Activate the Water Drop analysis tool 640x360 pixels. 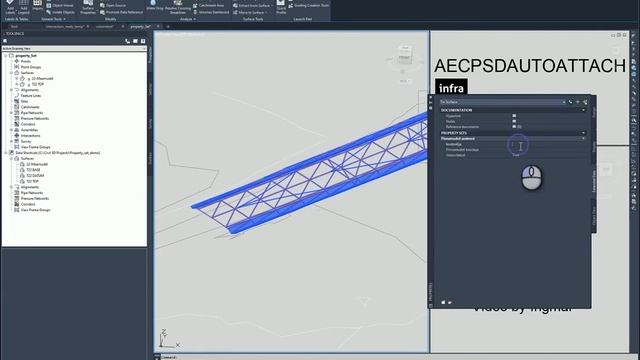pyautogui.click(x=154, y=6)
